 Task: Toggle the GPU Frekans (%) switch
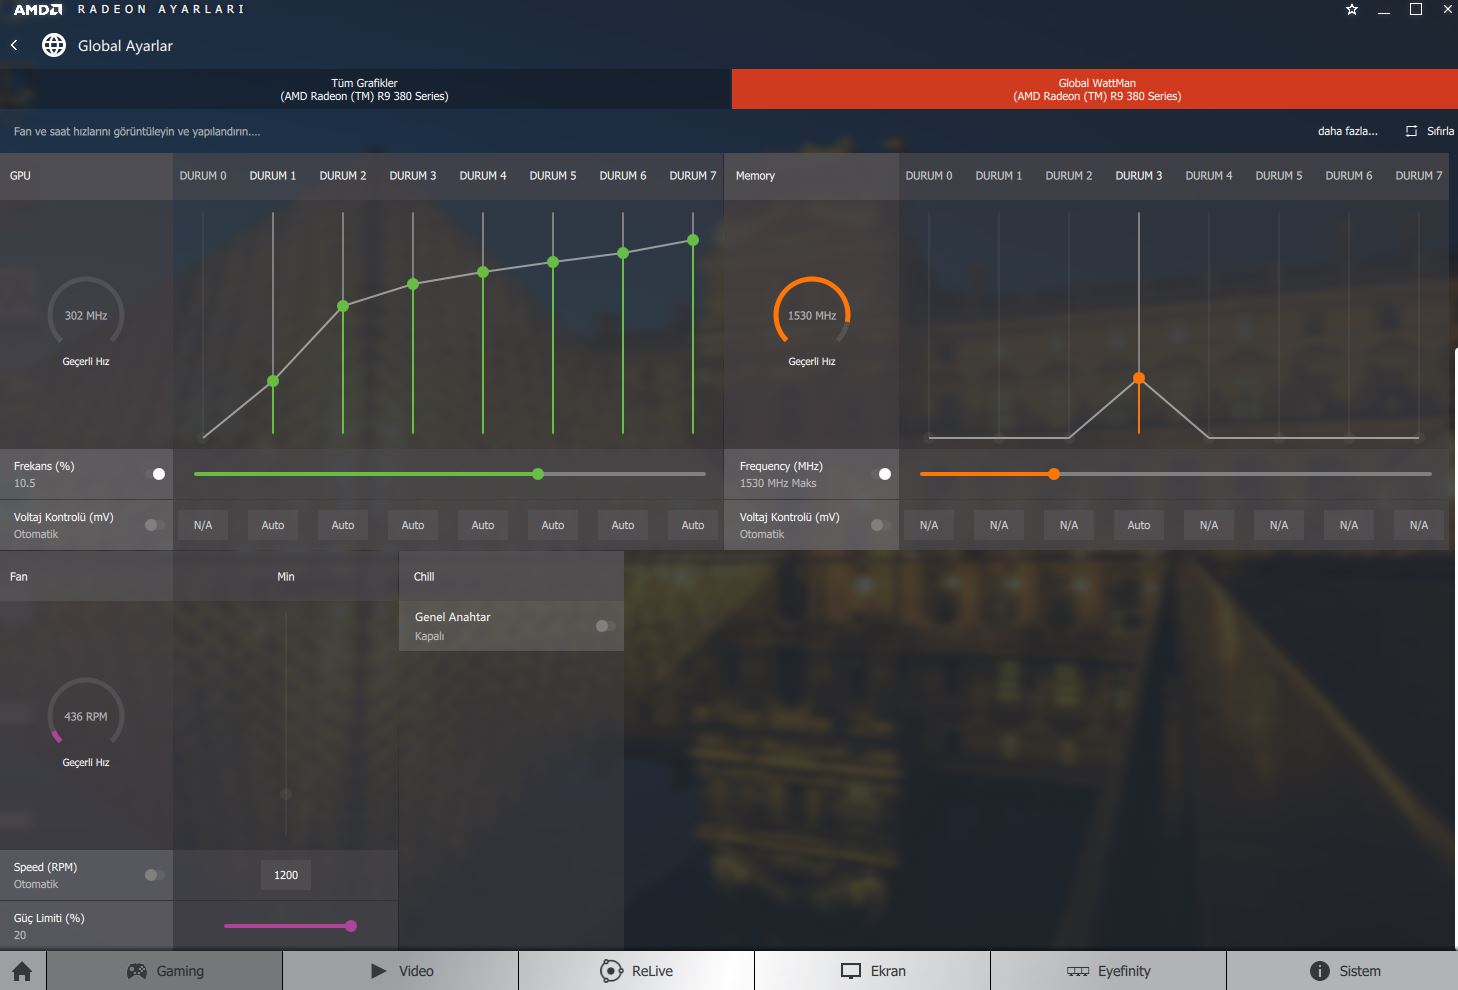(155, 474)
